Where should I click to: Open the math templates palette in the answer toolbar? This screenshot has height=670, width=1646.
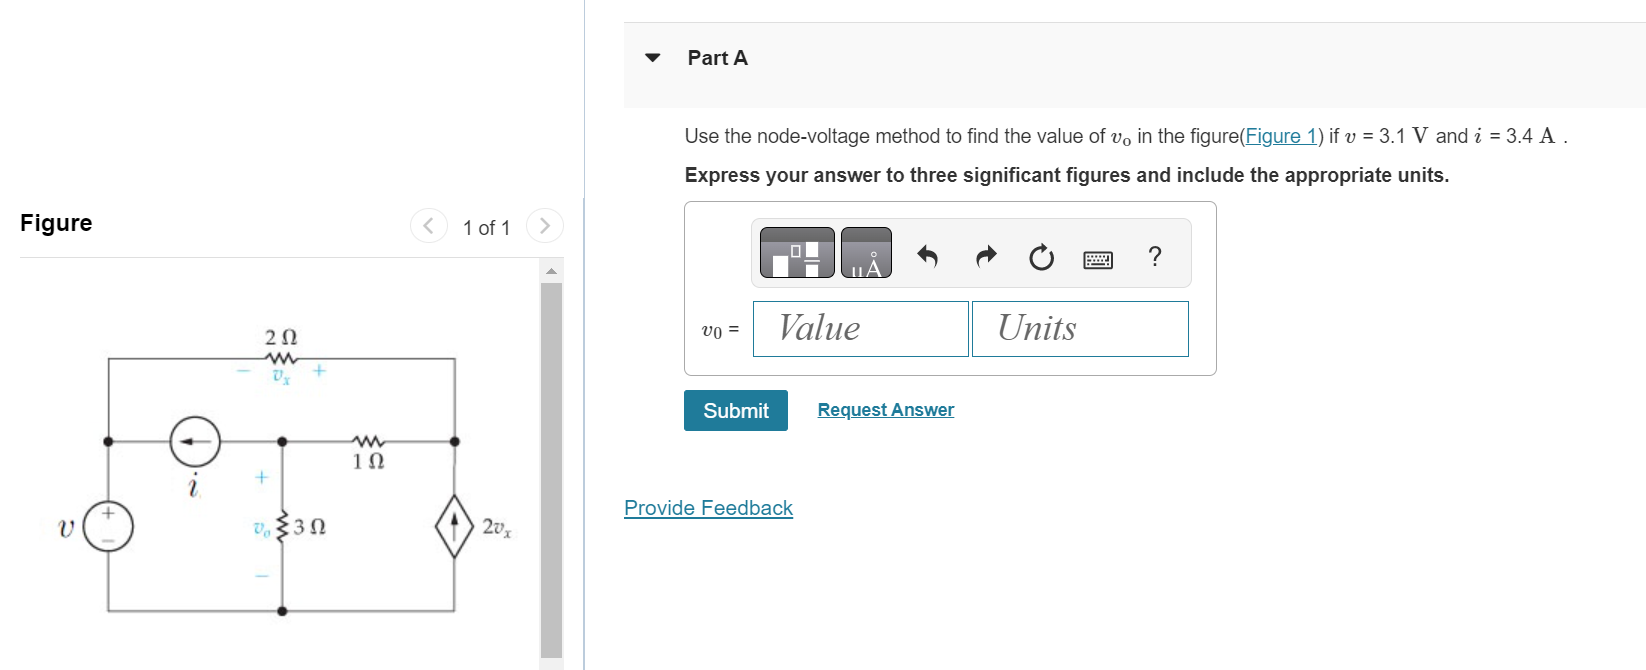click(795, 253)
